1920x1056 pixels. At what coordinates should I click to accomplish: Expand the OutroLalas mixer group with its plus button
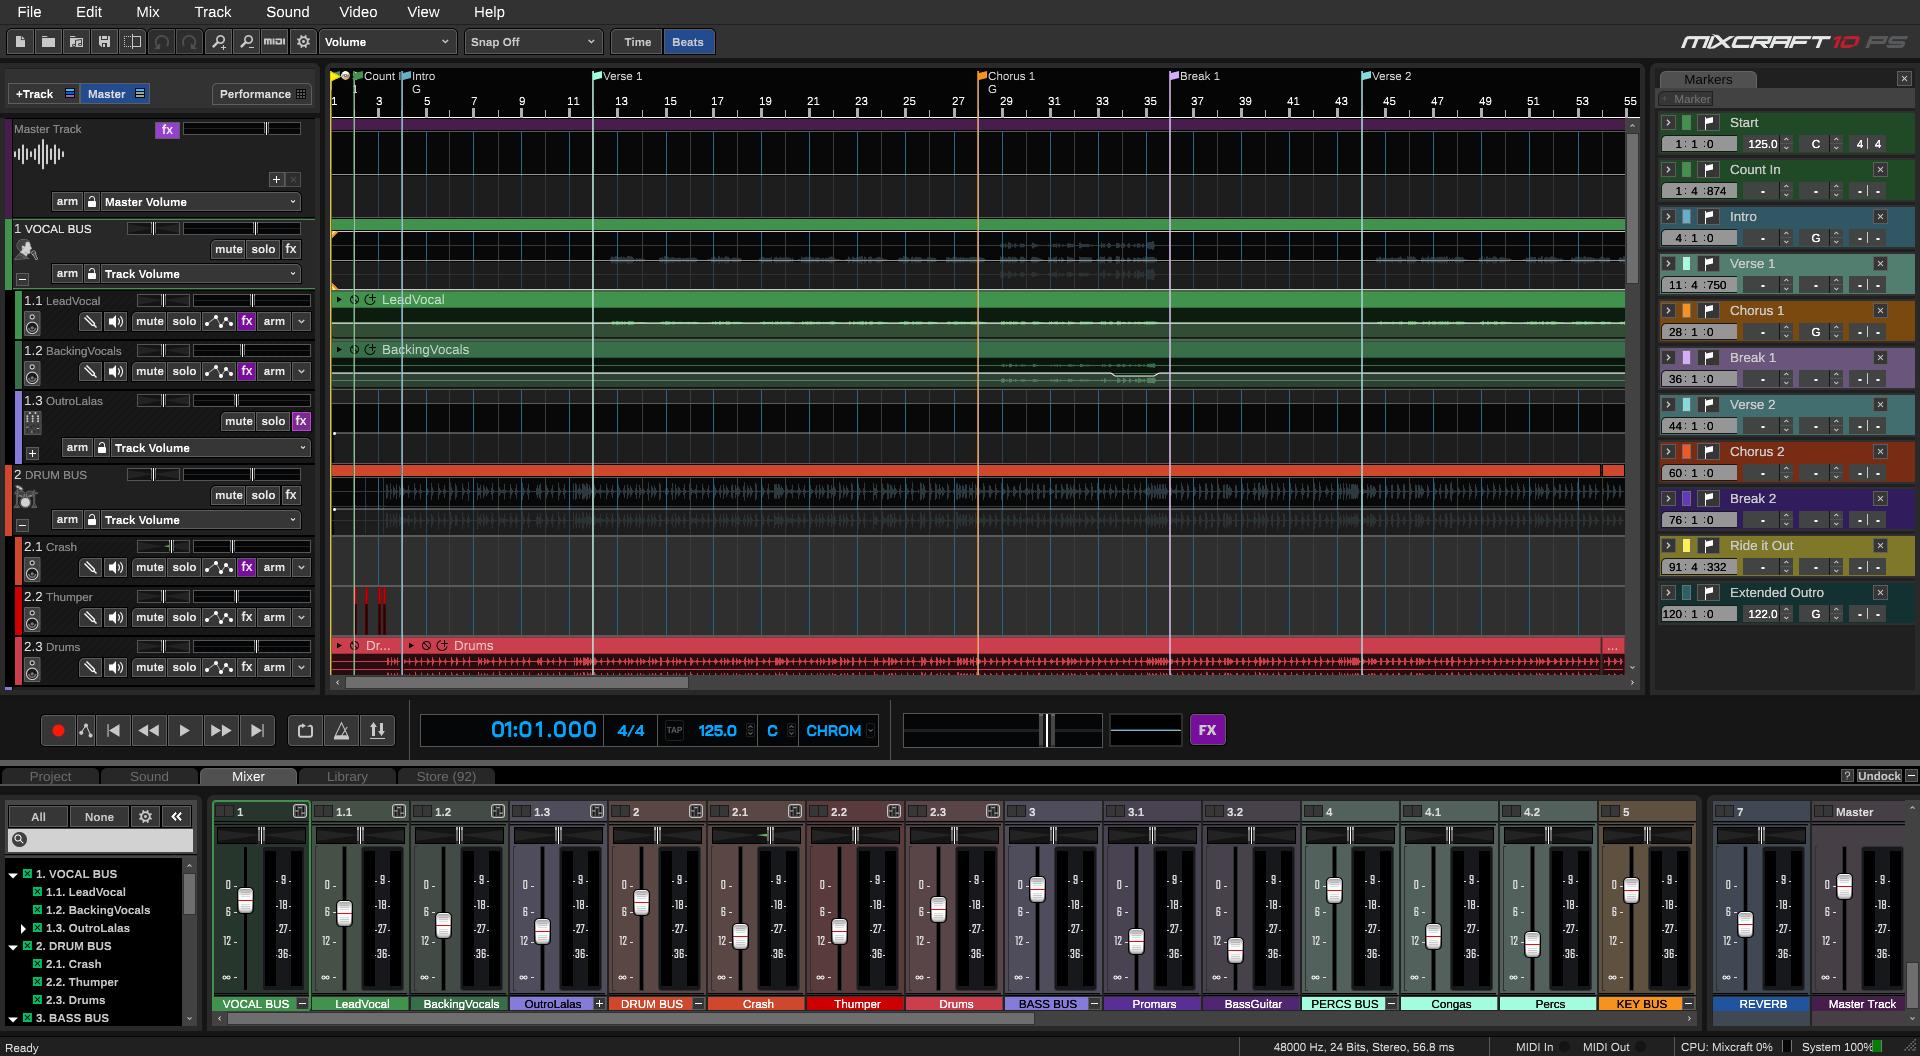click(599, 1004)
